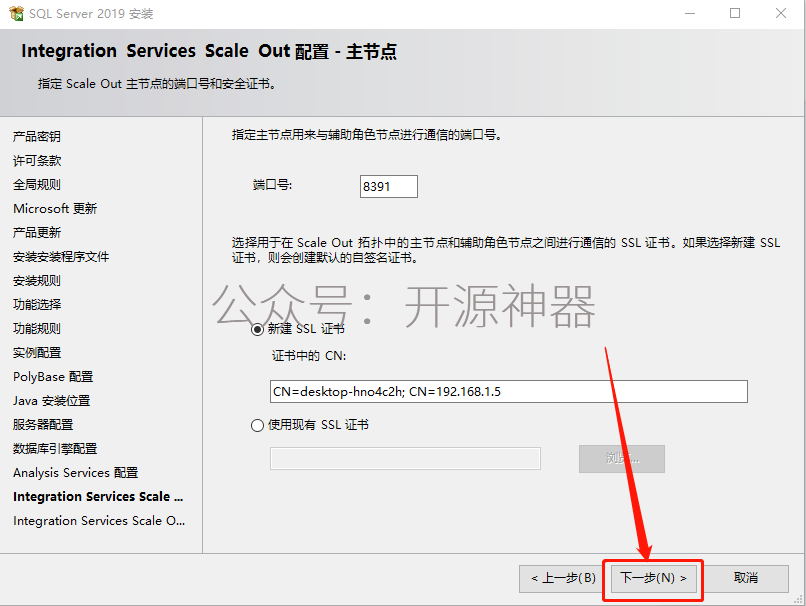Click the subtitle 指定 Scale Out 主节点的端口号和安全证书
Viewport: 806px width, 606px height.
click(157, 84)
